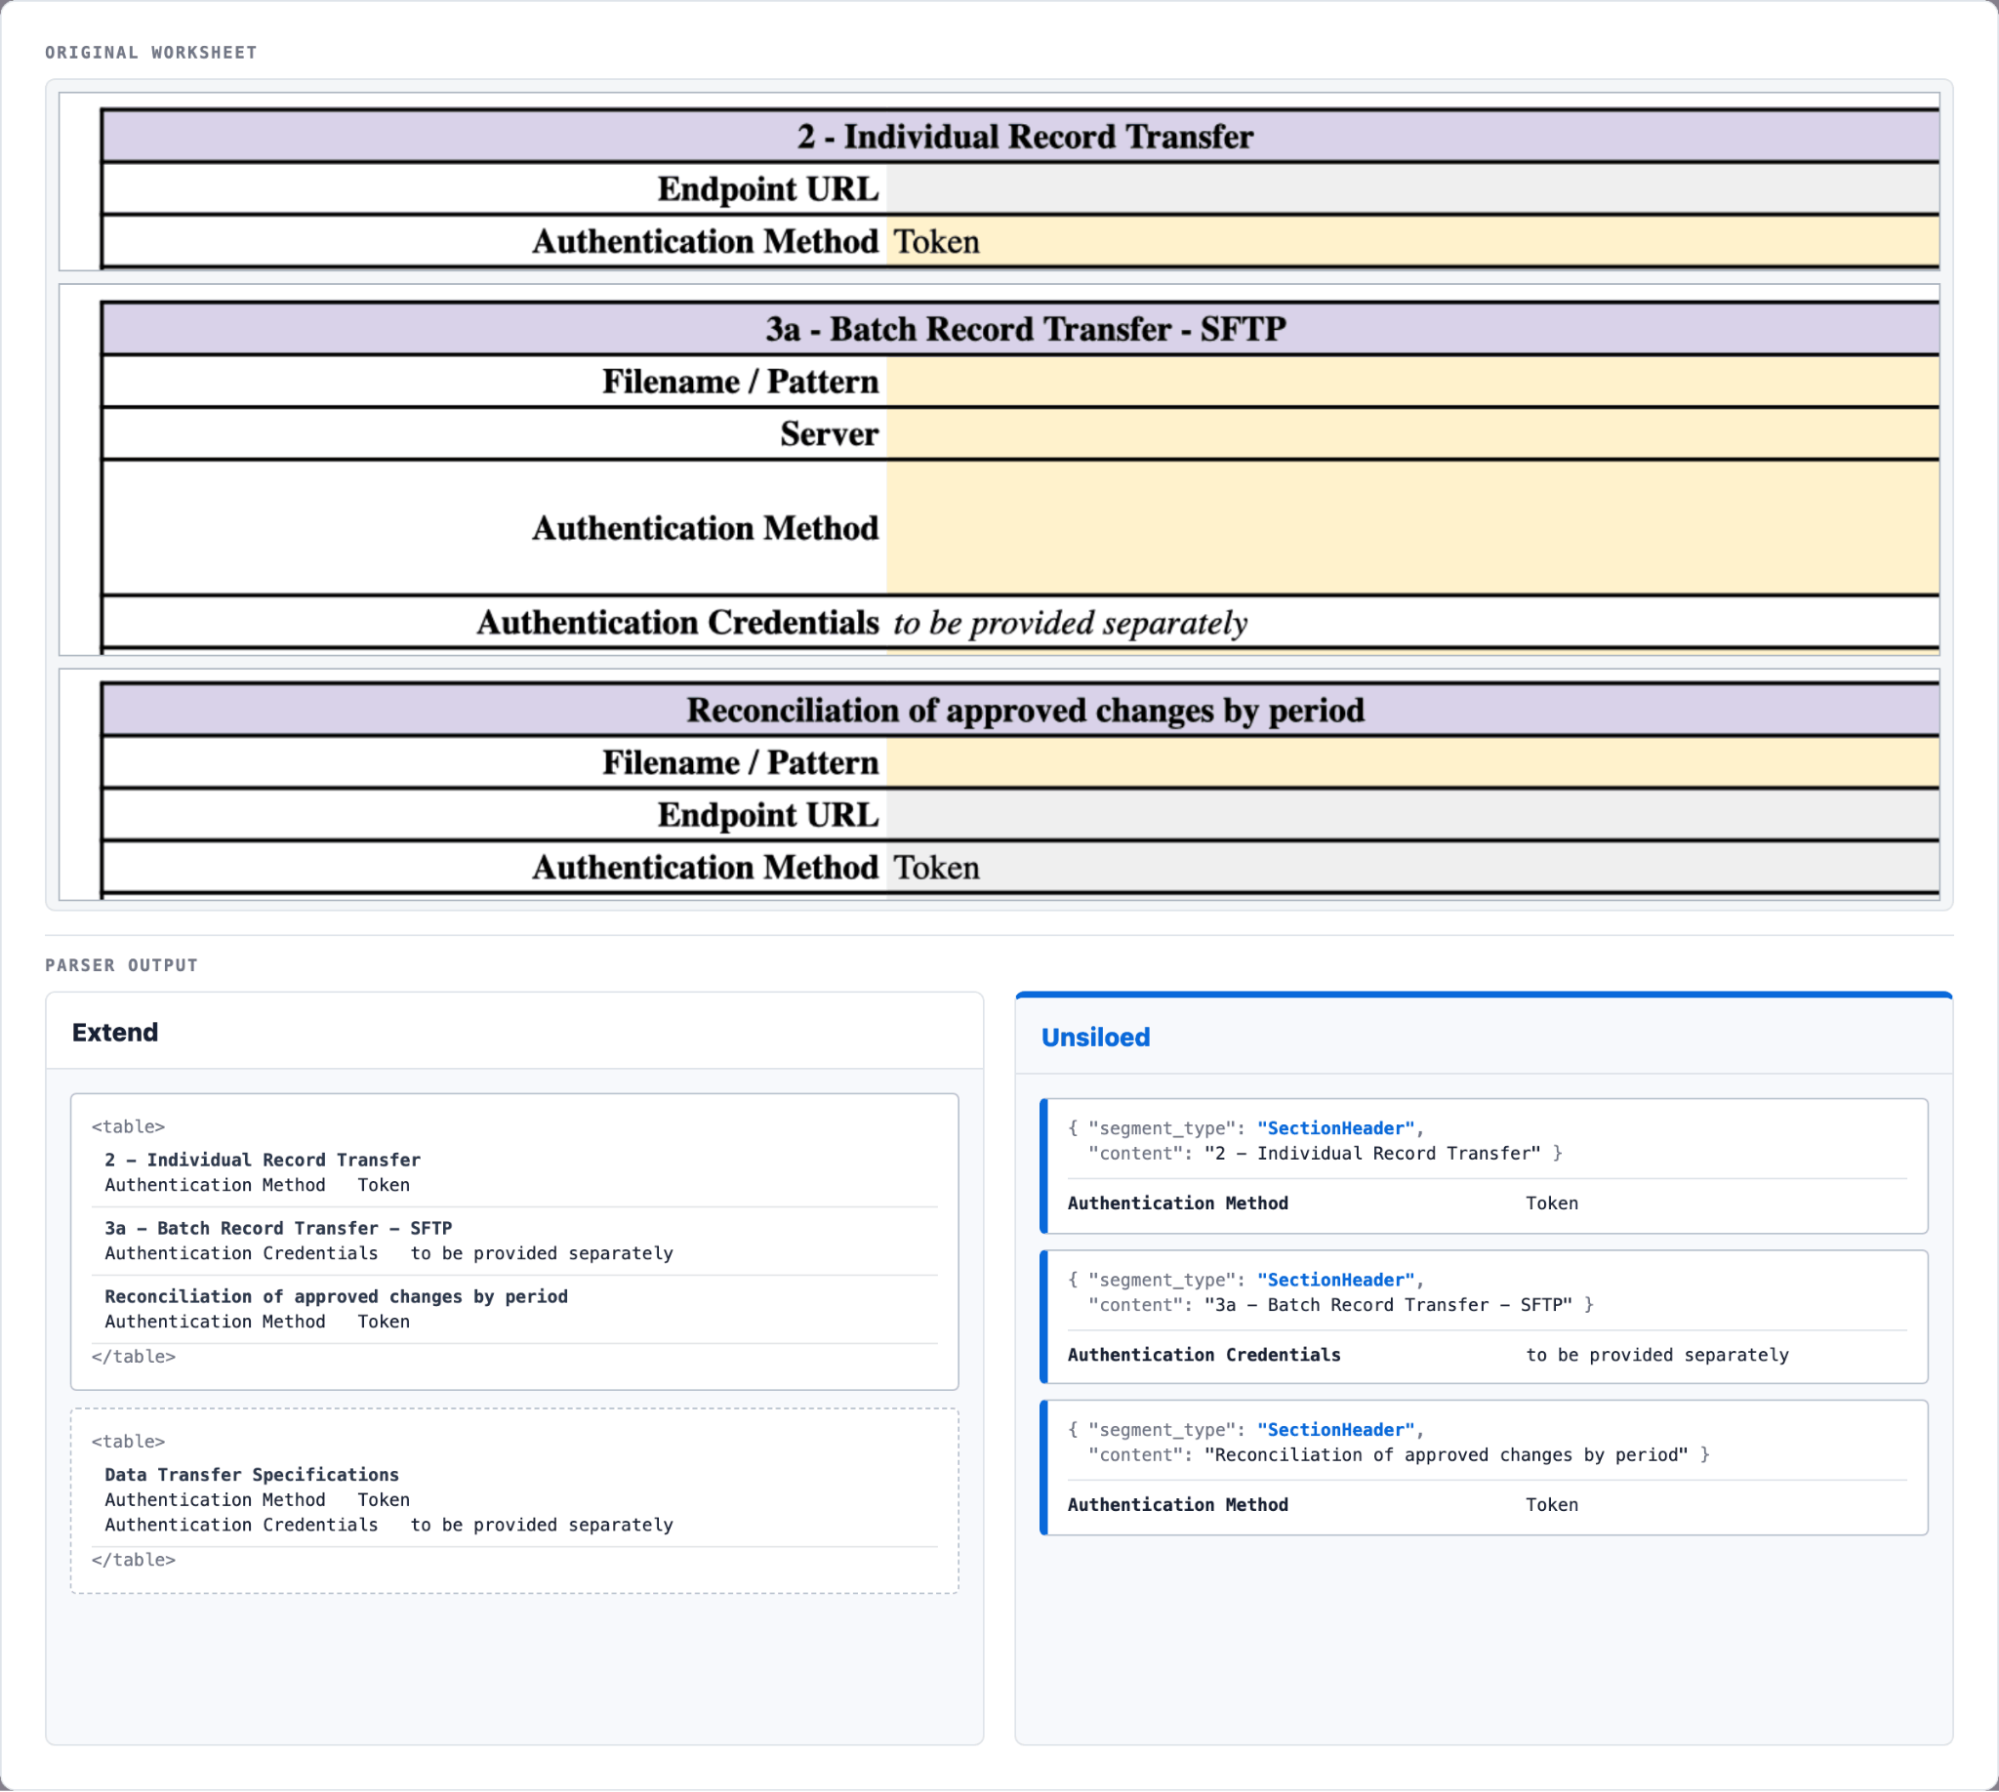
Task: Click the gray Endpoint URL field under Reconciliation
Action: coord(1412,815)
